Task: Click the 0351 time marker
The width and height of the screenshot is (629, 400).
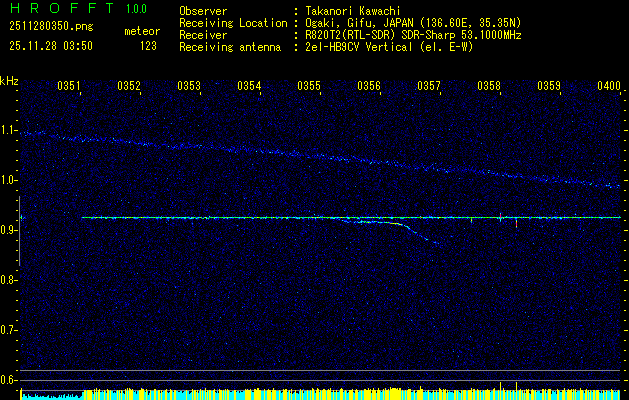Action: coord(69,87)
